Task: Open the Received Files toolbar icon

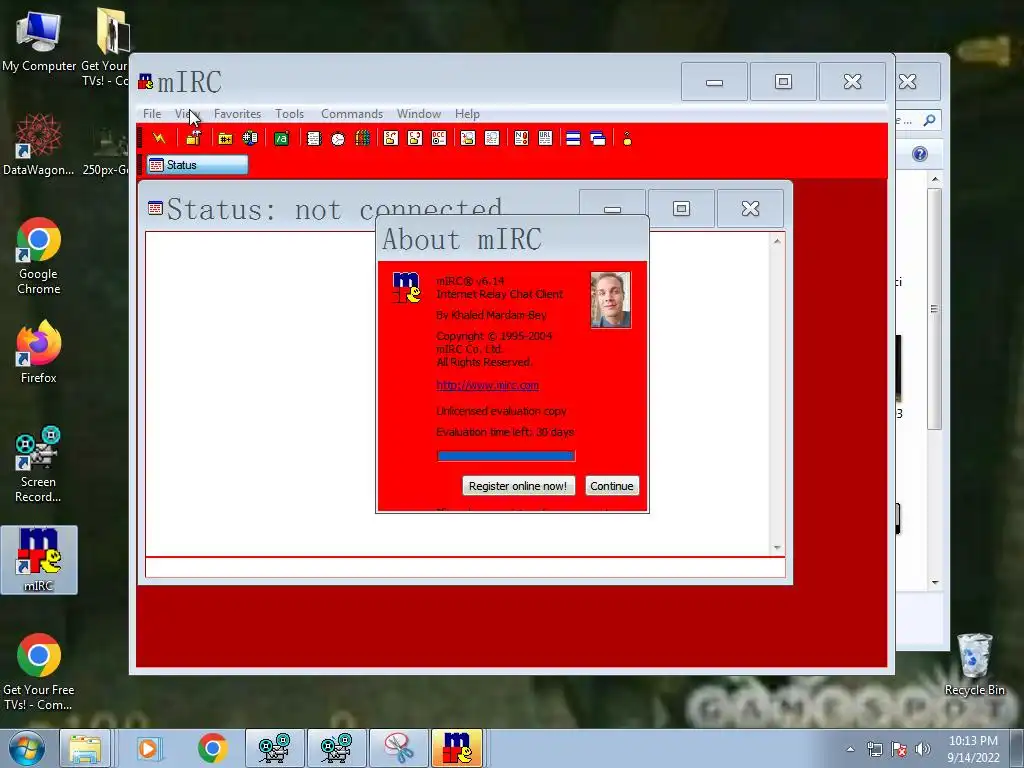Action: pyautogui.click(x=468, y=138)
